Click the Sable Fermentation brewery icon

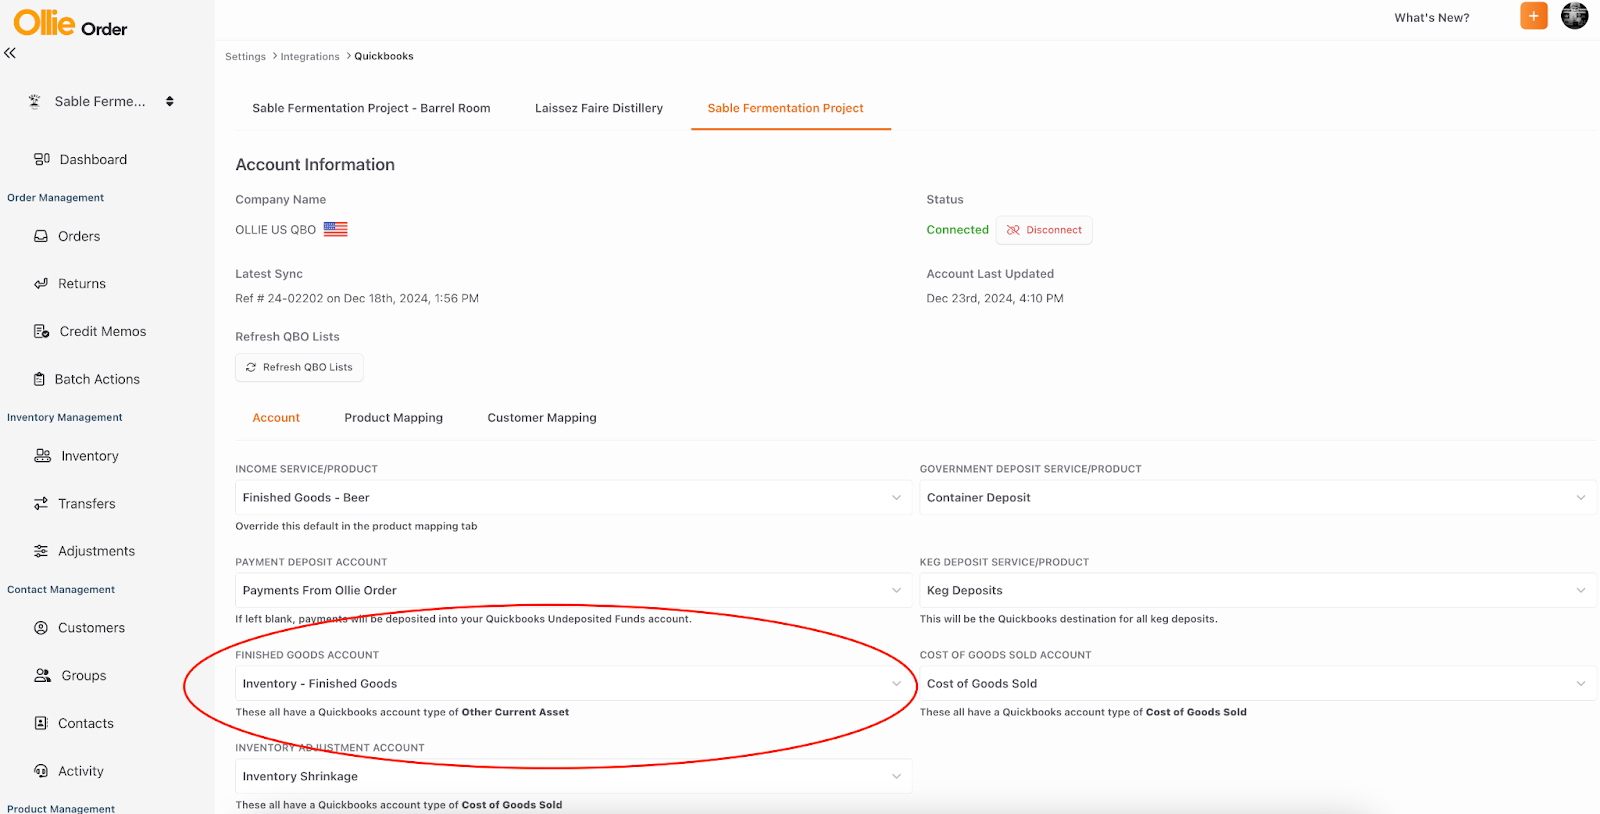coord(35,101)
